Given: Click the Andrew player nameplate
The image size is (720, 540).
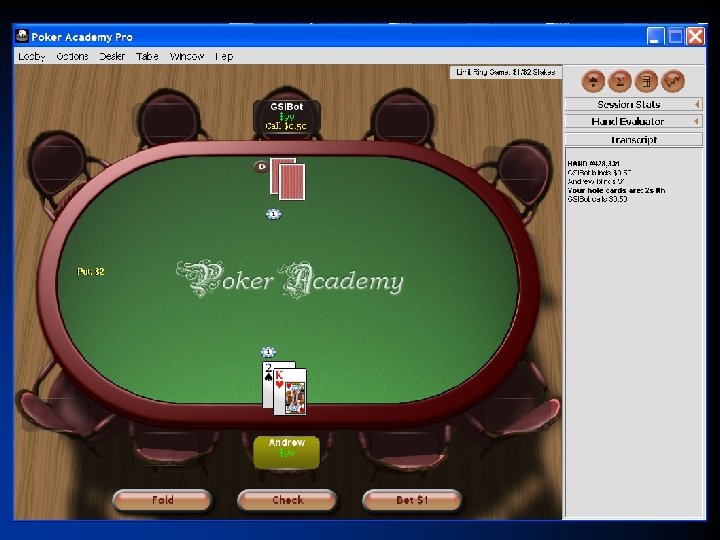Looking at the screenshot, I should (287, 452).
